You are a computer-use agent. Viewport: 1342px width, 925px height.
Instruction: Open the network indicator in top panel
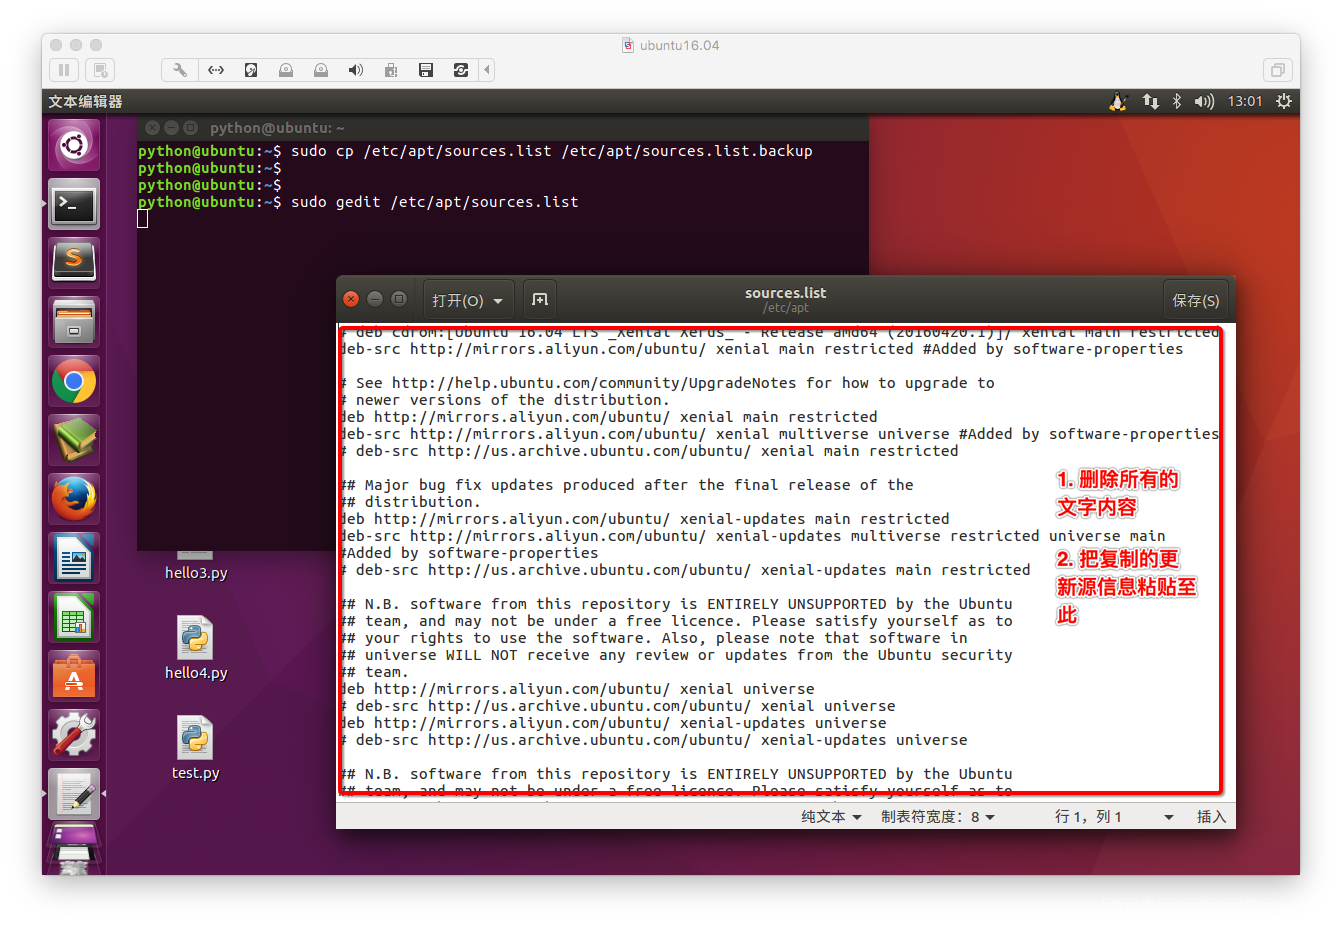(1151, 102)
